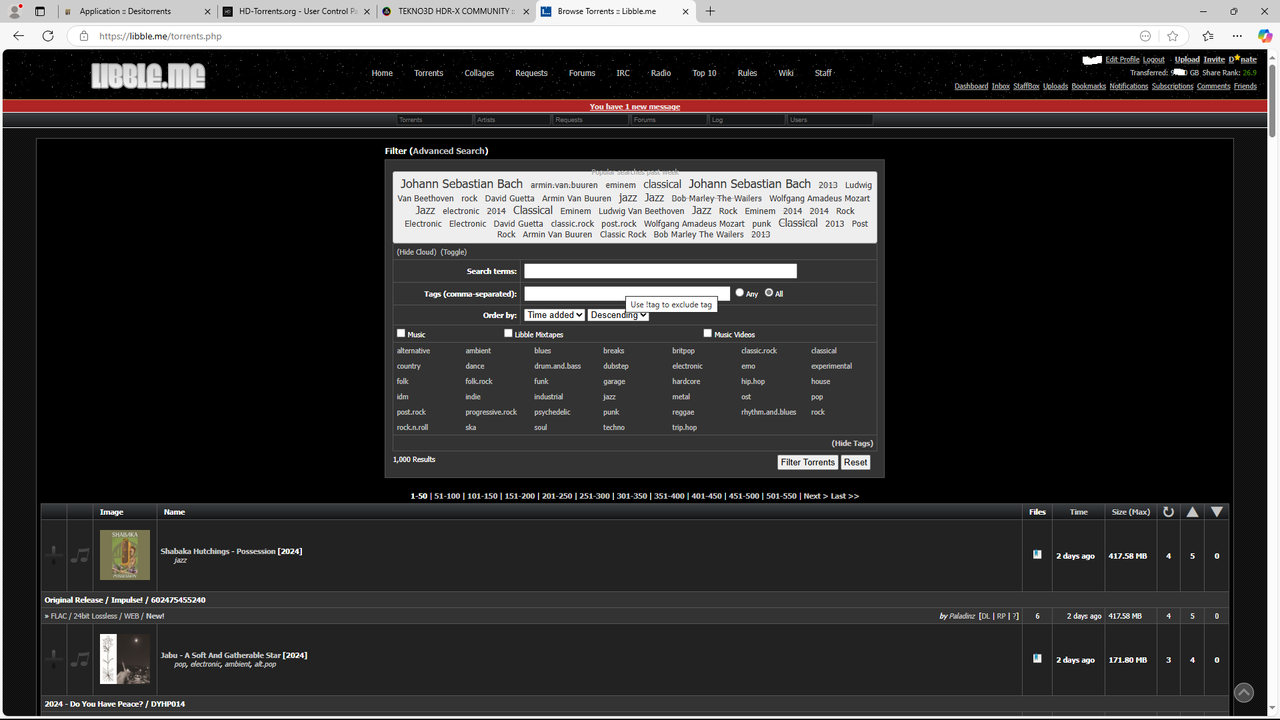Click the Filter Torrents button
Image resolution: width=1280 pixels, height=720 pixels.
pos(808,462)
